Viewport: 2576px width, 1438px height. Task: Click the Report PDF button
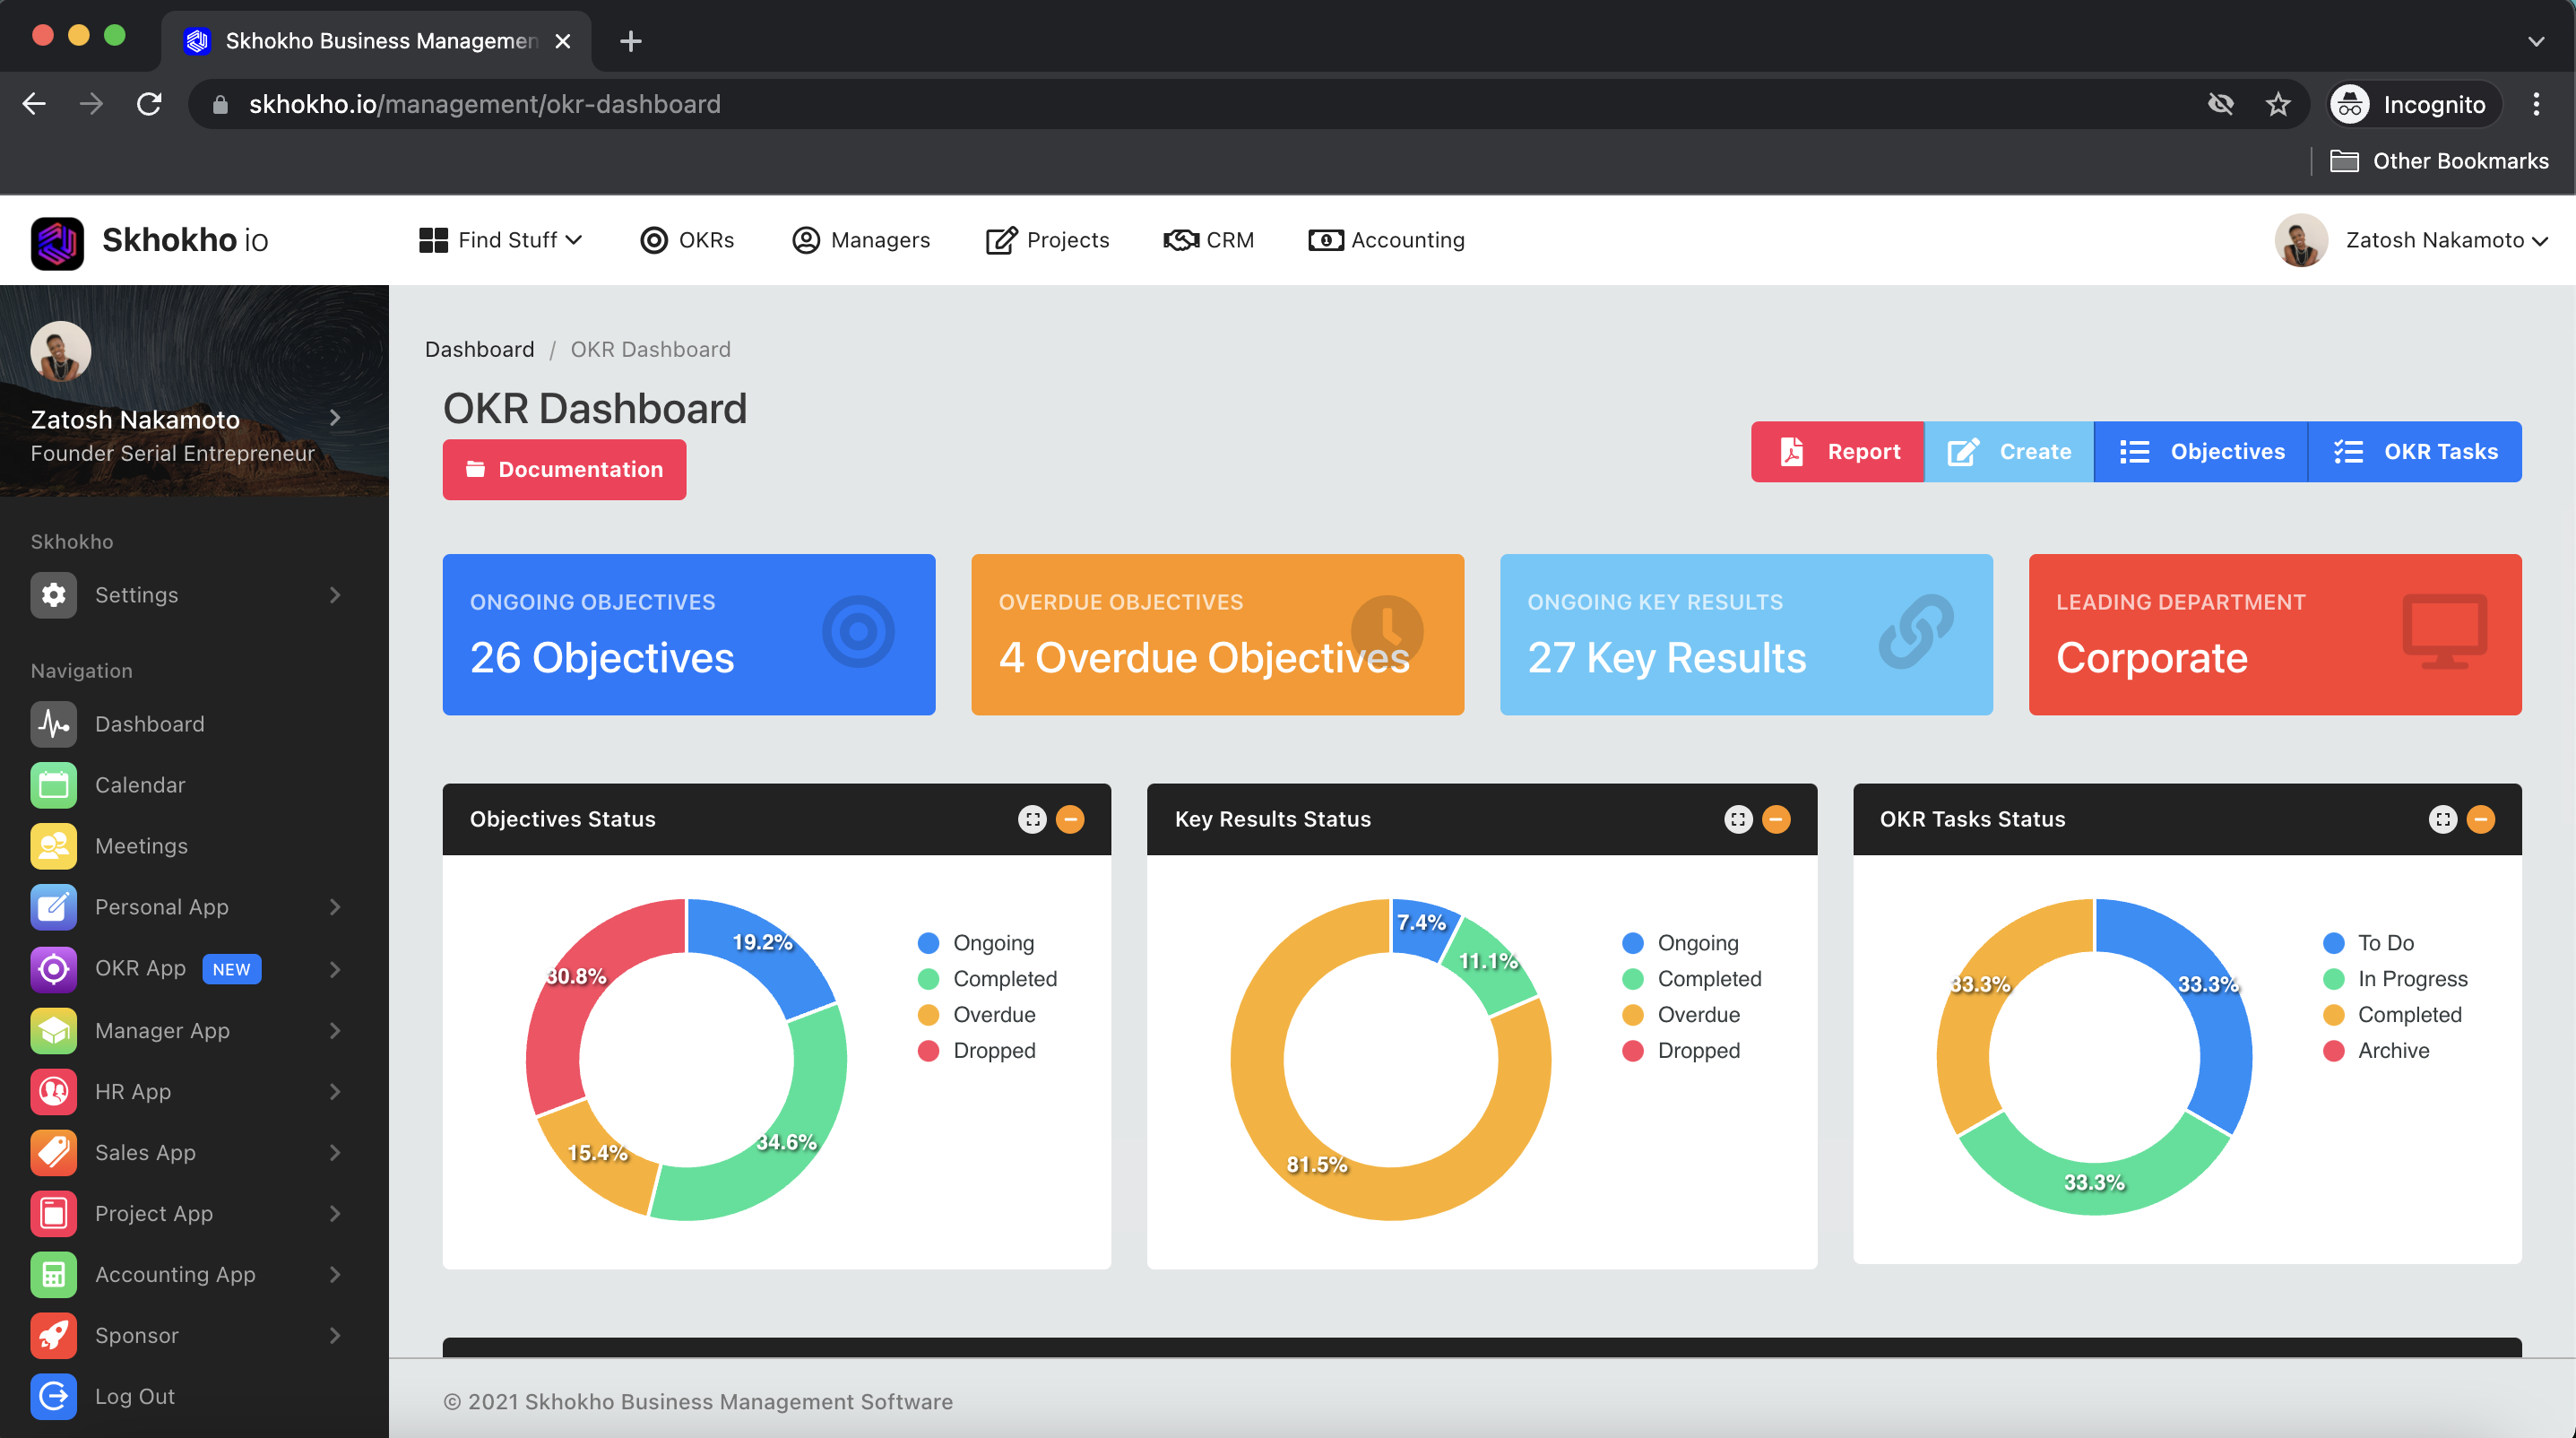click(1837, 452)
